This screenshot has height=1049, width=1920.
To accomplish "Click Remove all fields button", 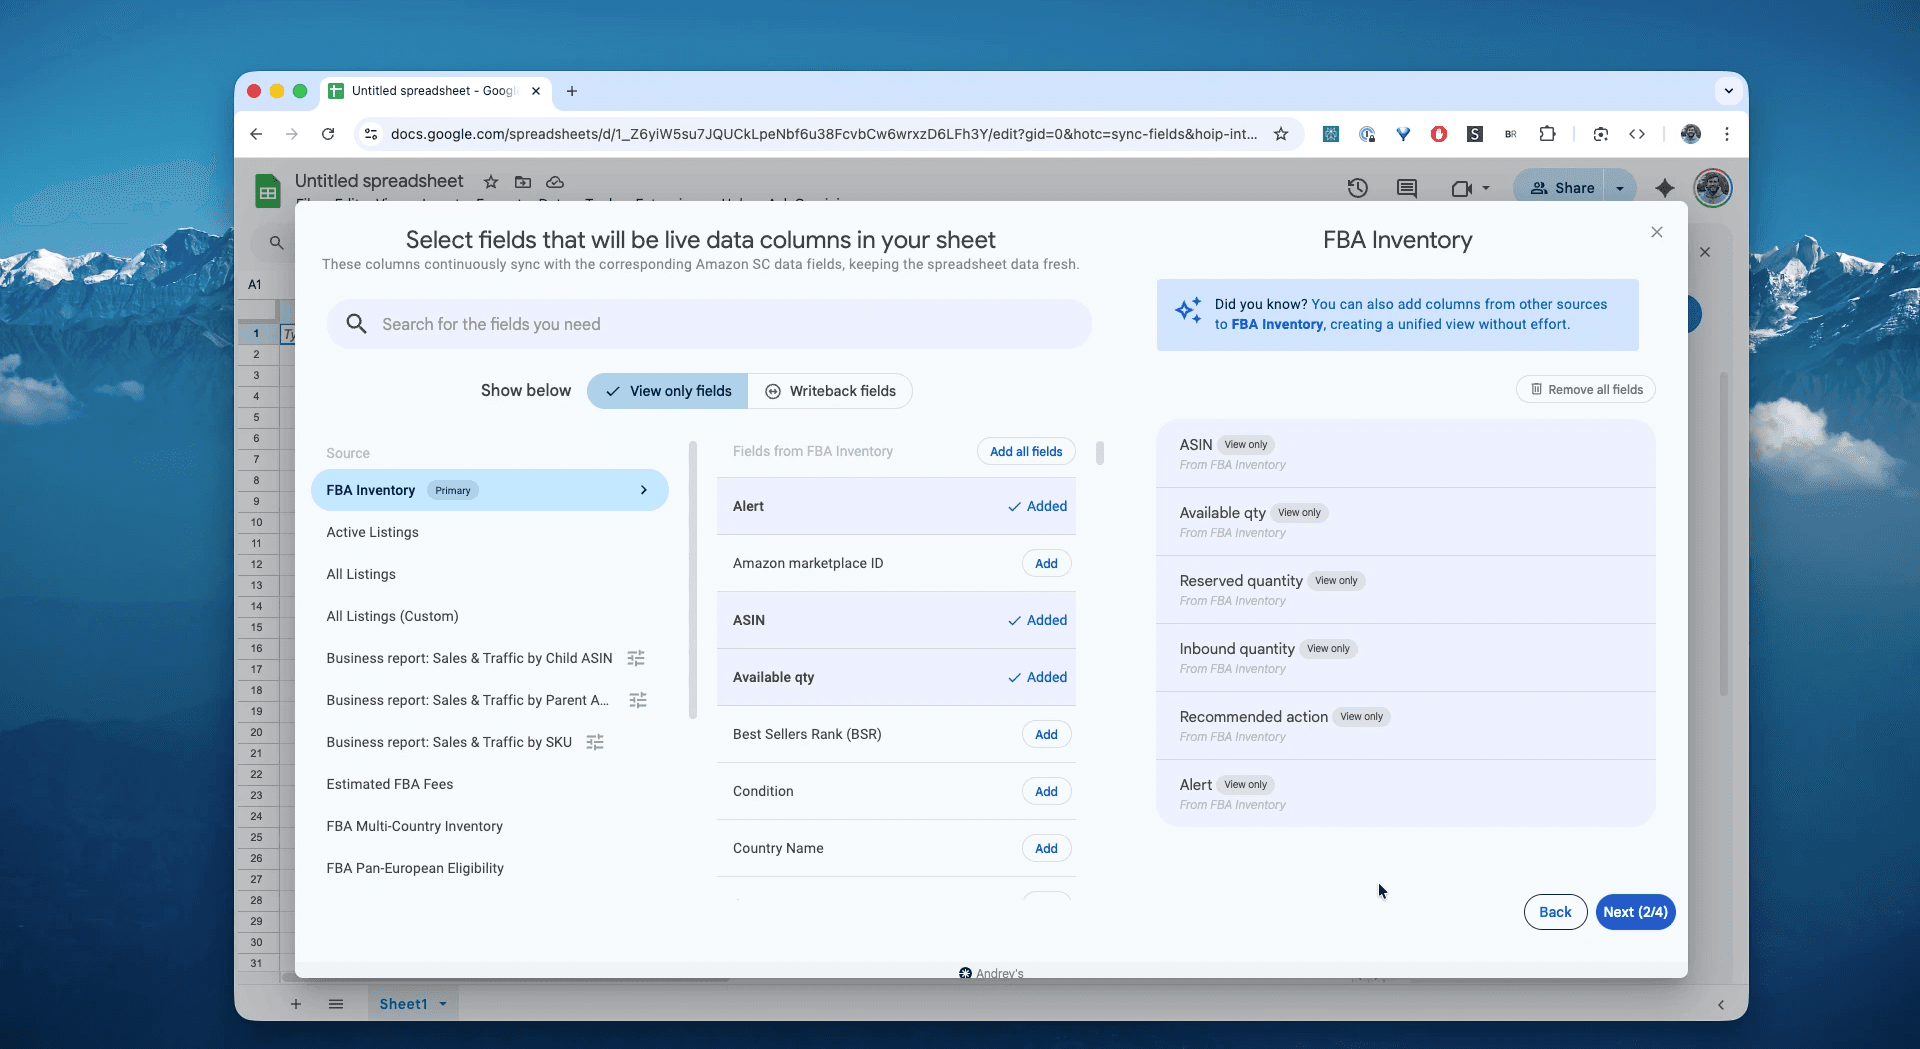I will tap(1586, 389).
